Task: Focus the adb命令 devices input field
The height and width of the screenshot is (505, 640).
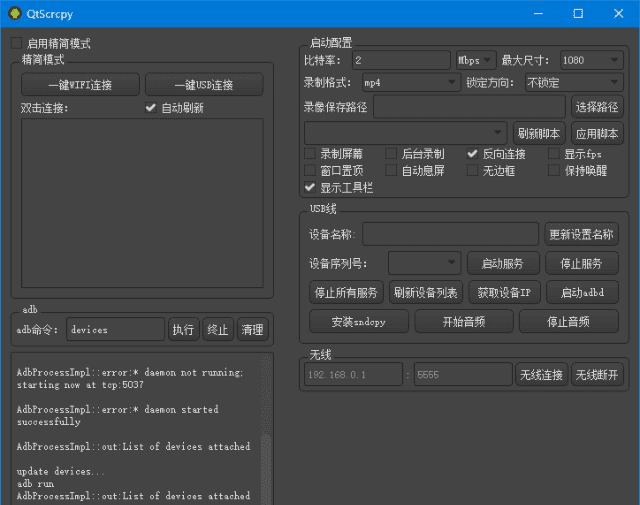Action: point(116,329)
